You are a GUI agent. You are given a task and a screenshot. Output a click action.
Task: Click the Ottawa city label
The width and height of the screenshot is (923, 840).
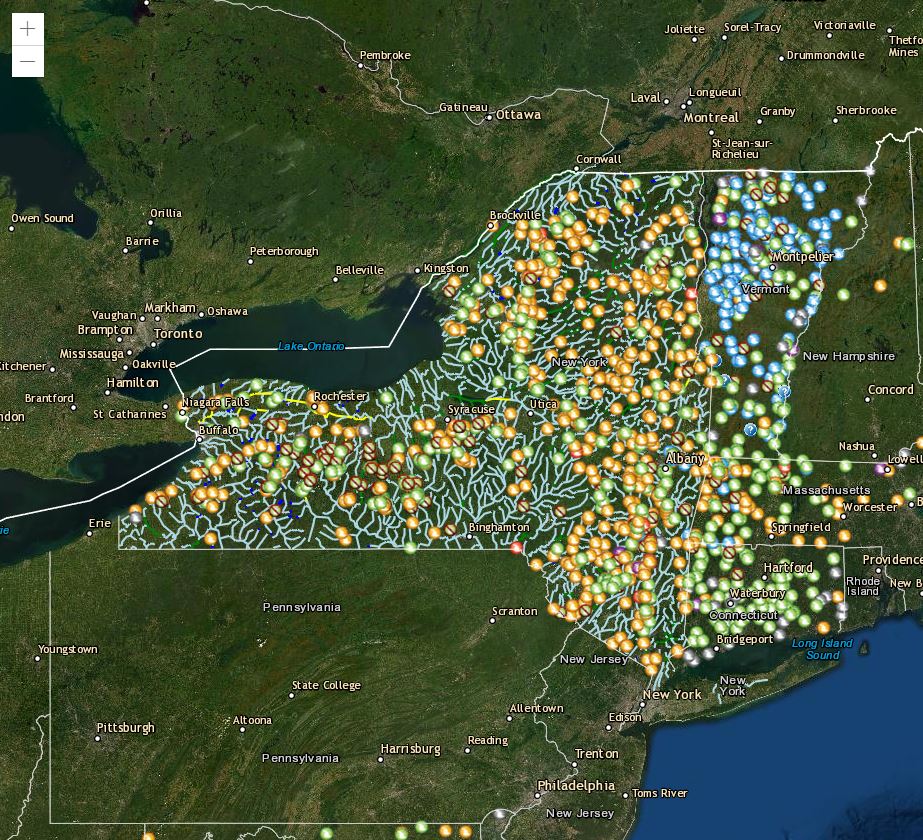(518, 115)
